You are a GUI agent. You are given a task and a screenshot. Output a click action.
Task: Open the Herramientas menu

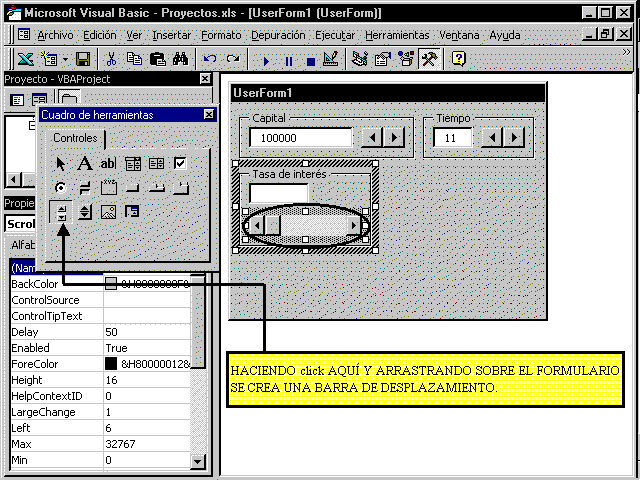click(x=397, y=36)
